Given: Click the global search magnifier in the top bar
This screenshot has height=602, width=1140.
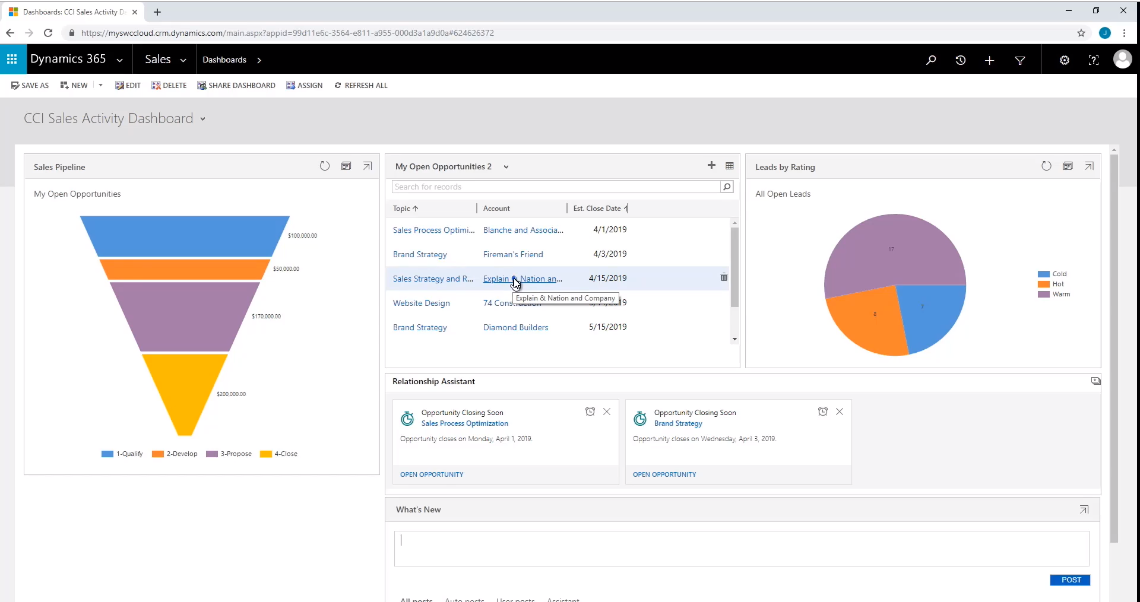Looking at the screenshot, I should [931, 60].
